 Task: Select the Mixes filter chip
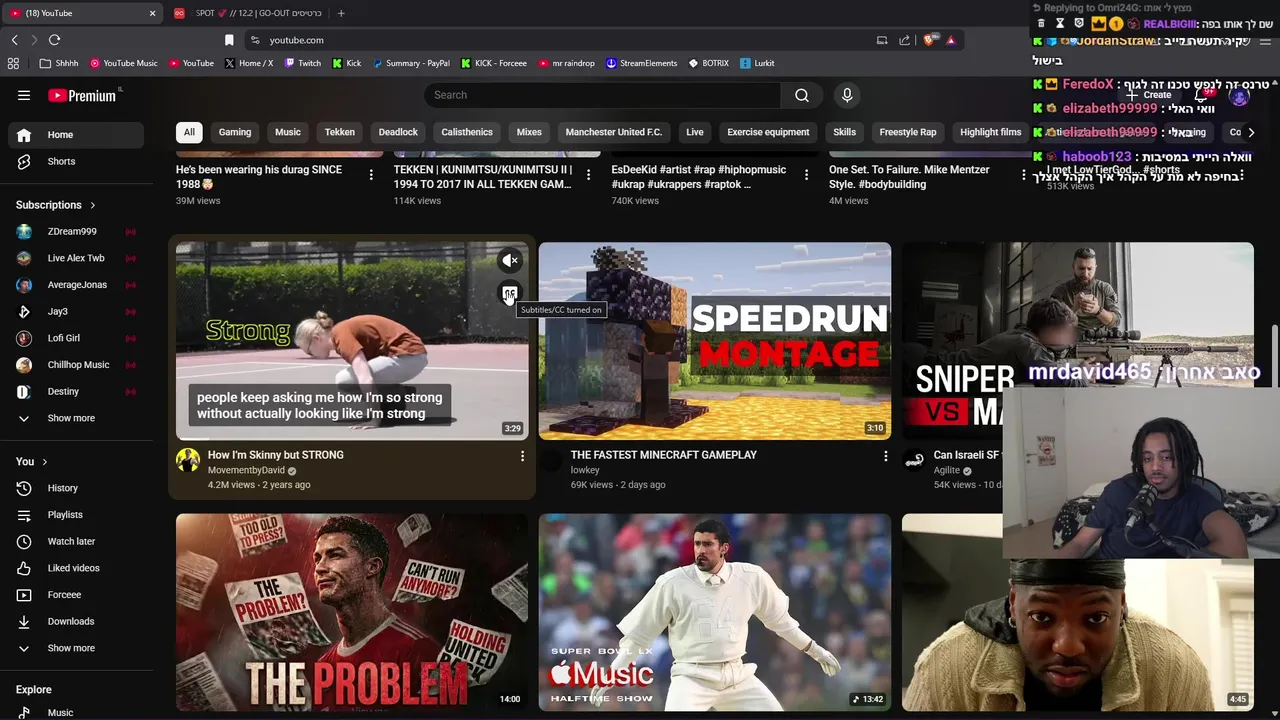click(529, 132)
